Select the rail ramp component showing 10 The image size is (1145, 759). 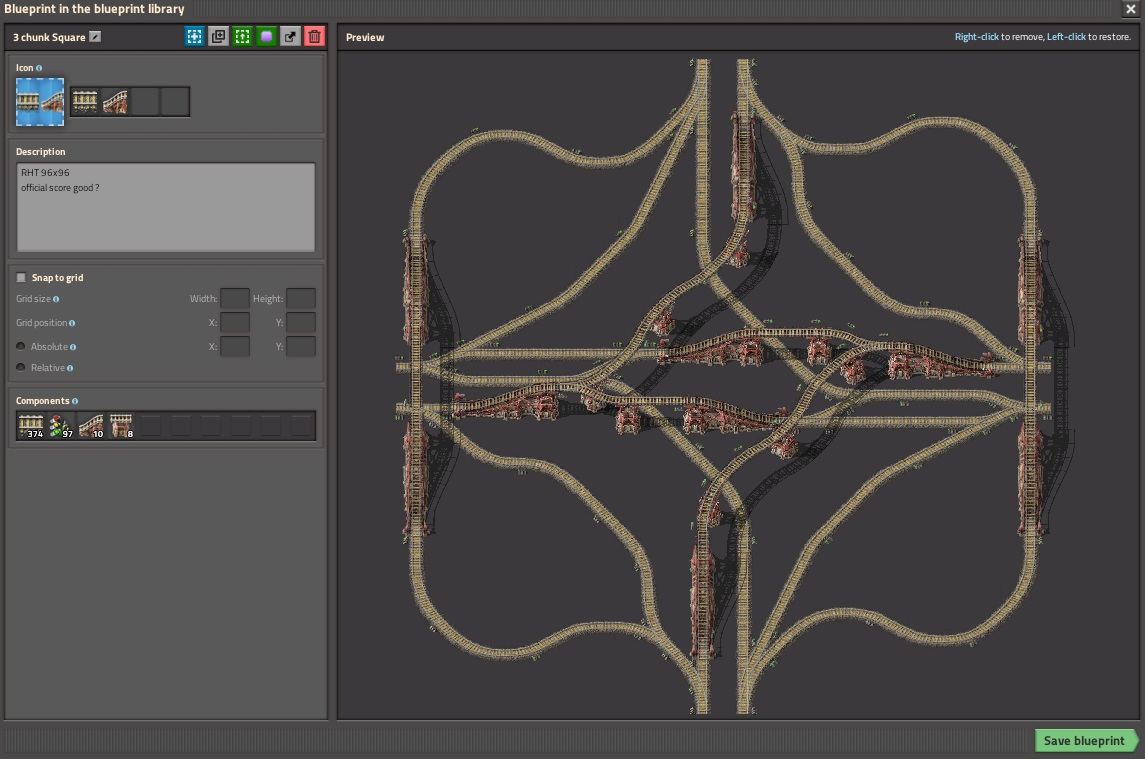[x=91, y=426]
